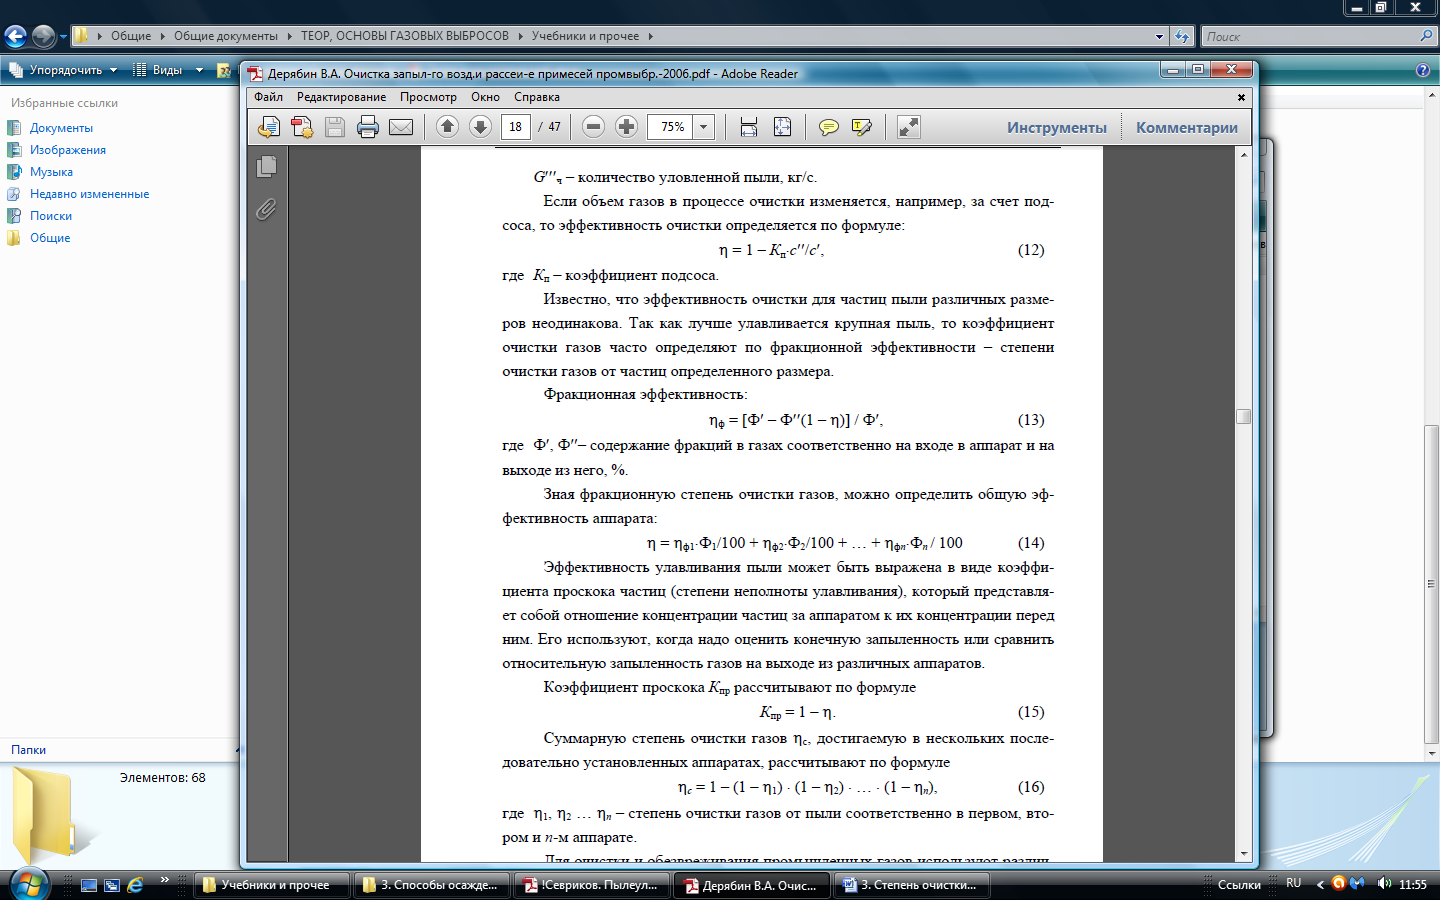The height and width of the screenshot is (900, 1440).
Task: Click the send by email envelope icon
Action: 401,127
